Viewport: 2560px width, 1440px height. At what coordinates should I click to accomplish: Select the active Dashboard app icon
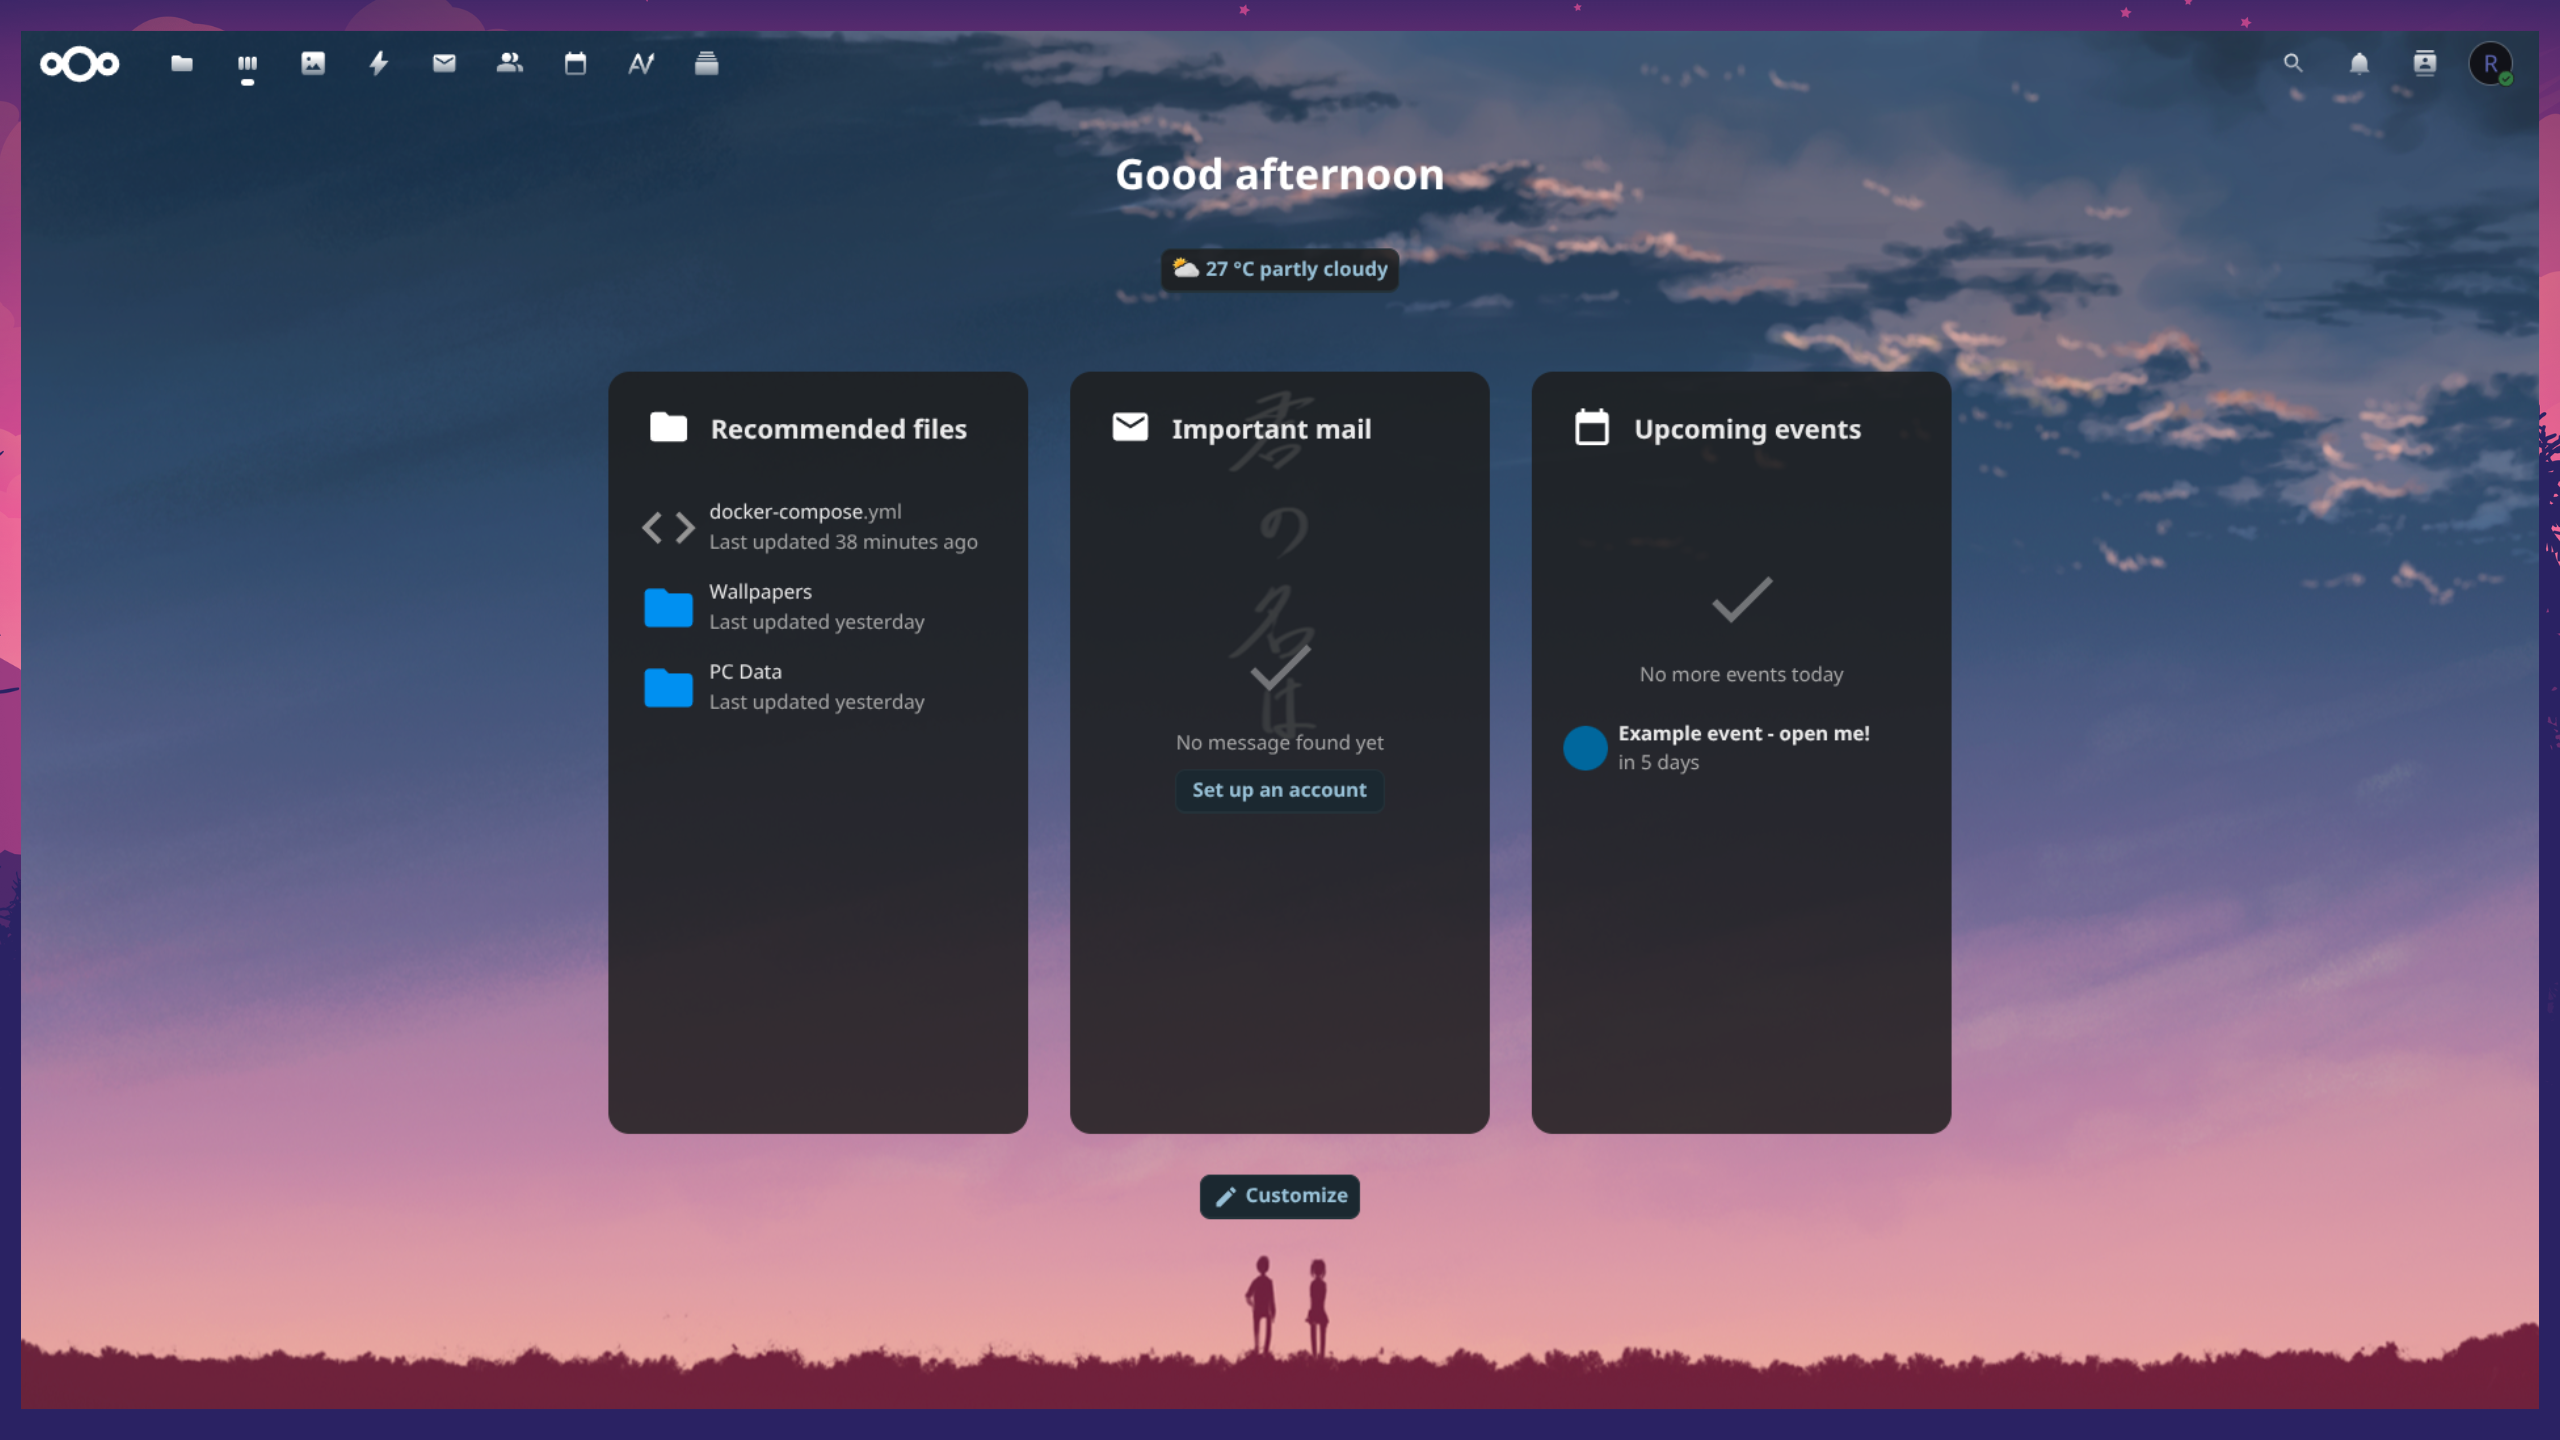pos(247,64)
